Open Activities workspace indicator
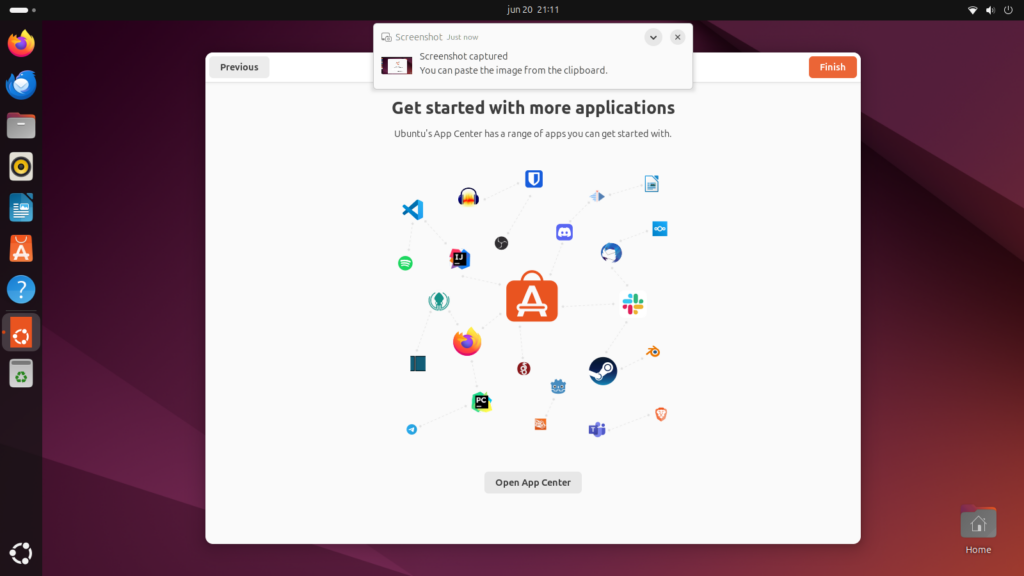This screenshot has height=576, width=1024. (23, 10)
